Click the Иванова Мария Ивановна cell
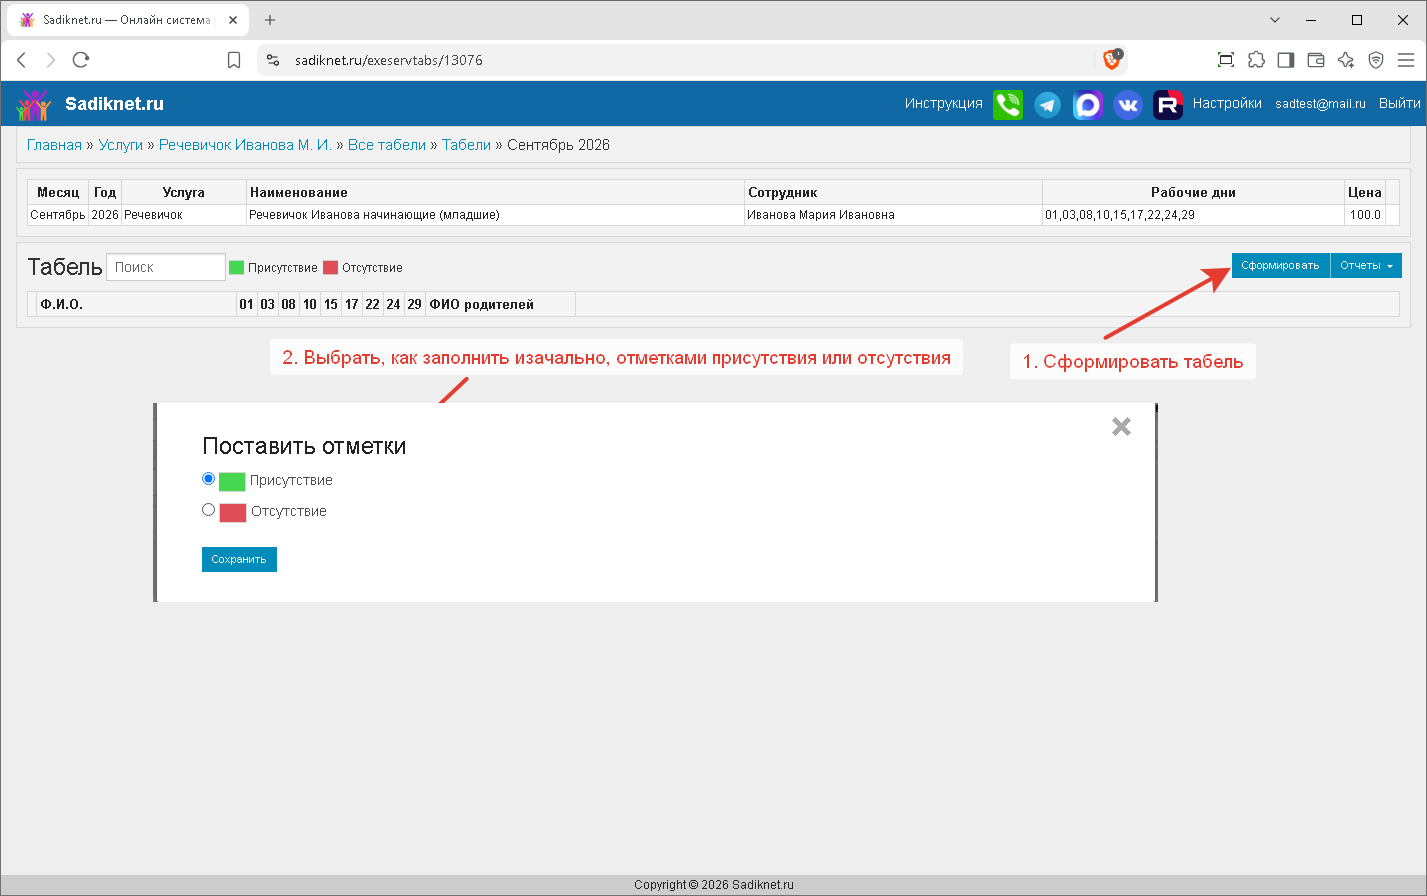The height and width of the screenshot is (896, 1427). coord(893,215)
